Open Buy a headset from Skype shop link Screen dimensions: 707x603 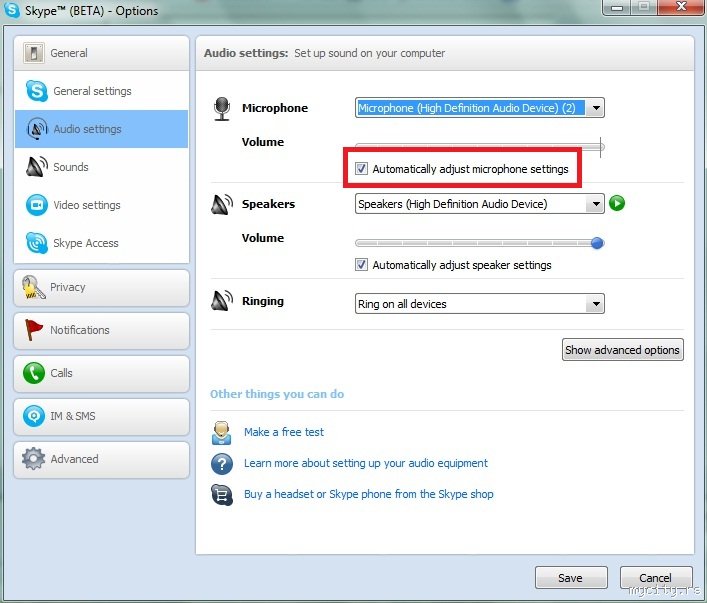[368, 494]
